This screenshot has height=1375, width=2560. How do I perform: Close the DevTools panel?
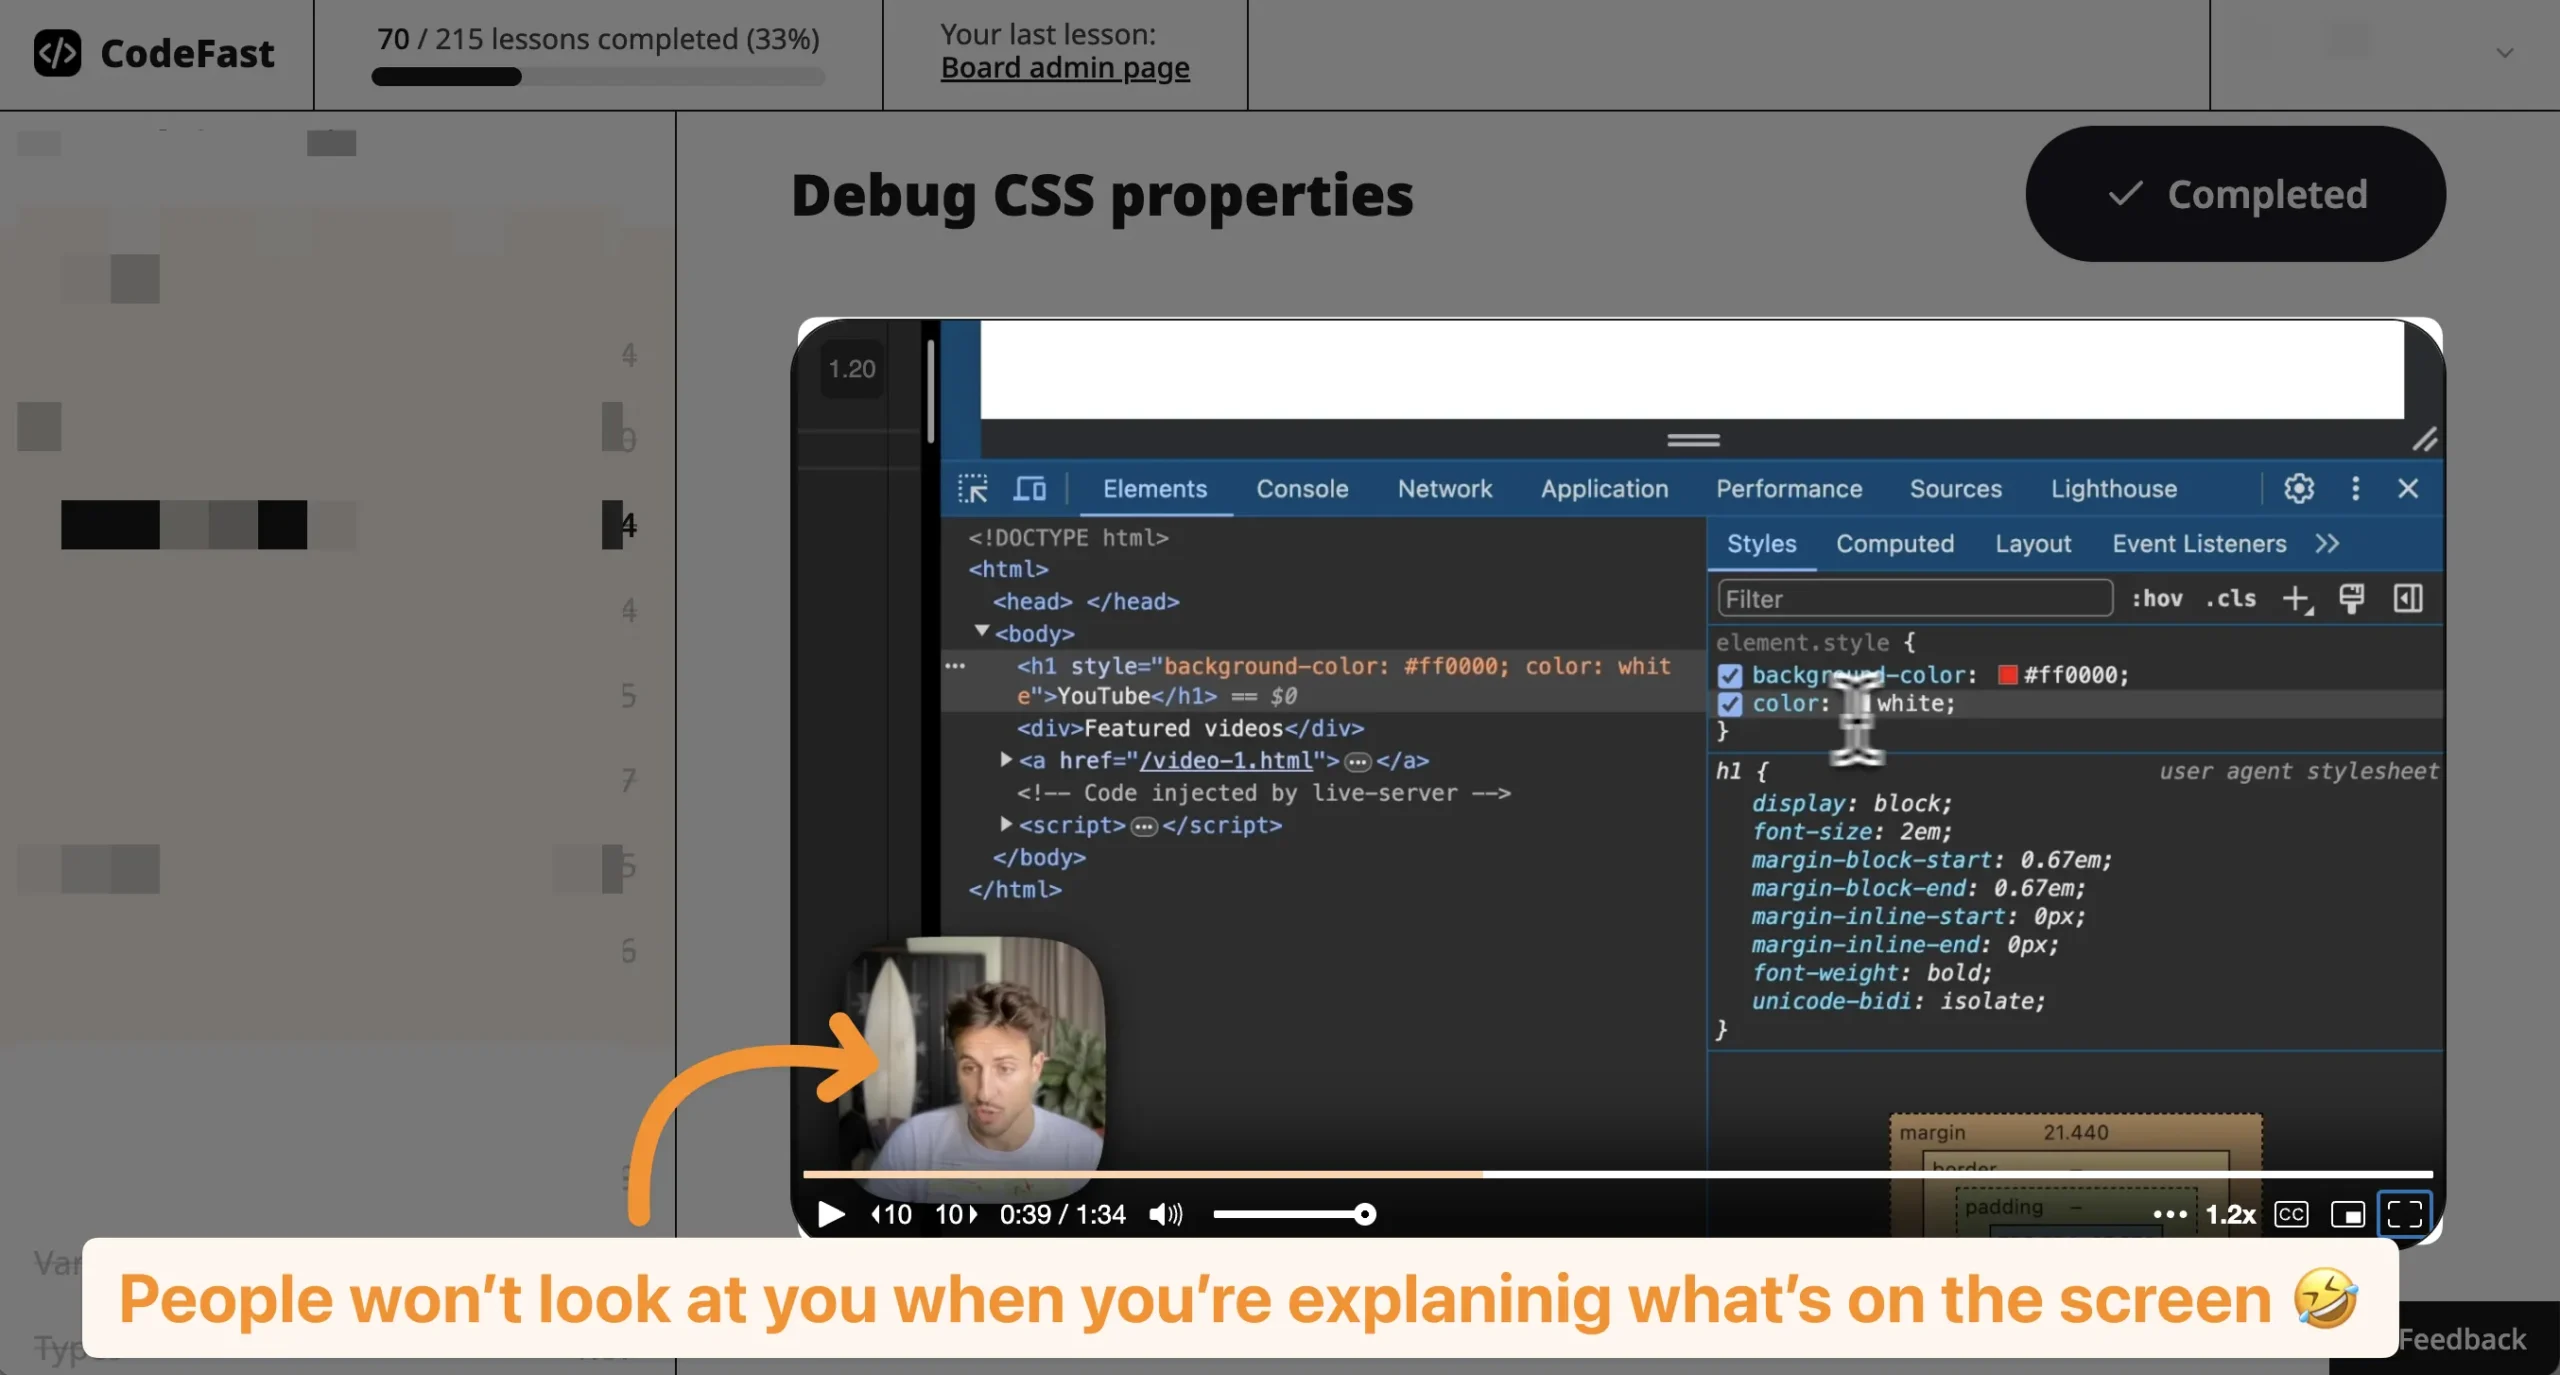point(2407,488)
